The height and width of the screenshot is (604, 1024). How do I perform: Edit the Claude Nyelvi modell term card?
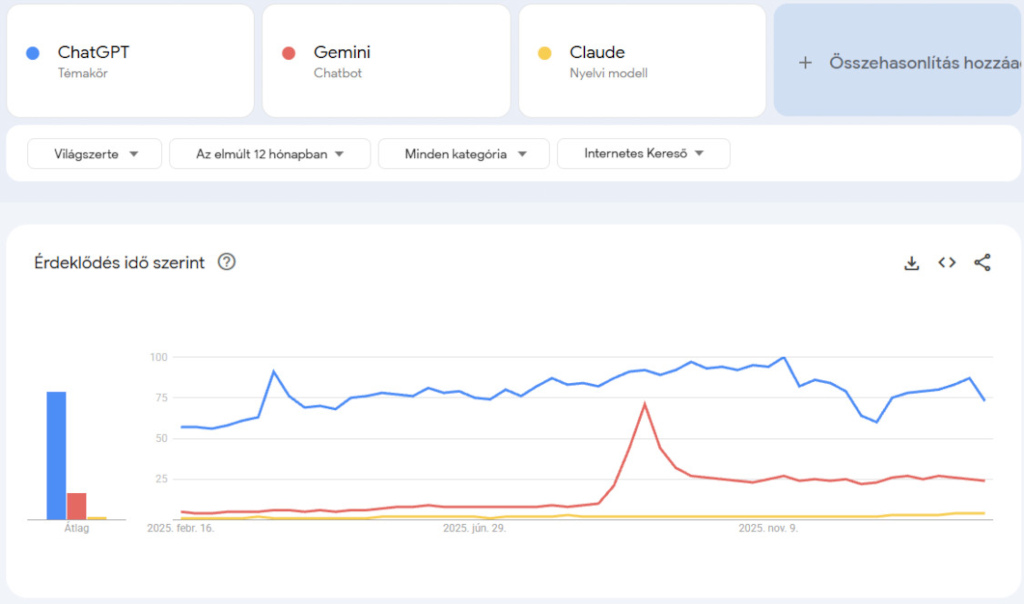click(x=642, y=61)
